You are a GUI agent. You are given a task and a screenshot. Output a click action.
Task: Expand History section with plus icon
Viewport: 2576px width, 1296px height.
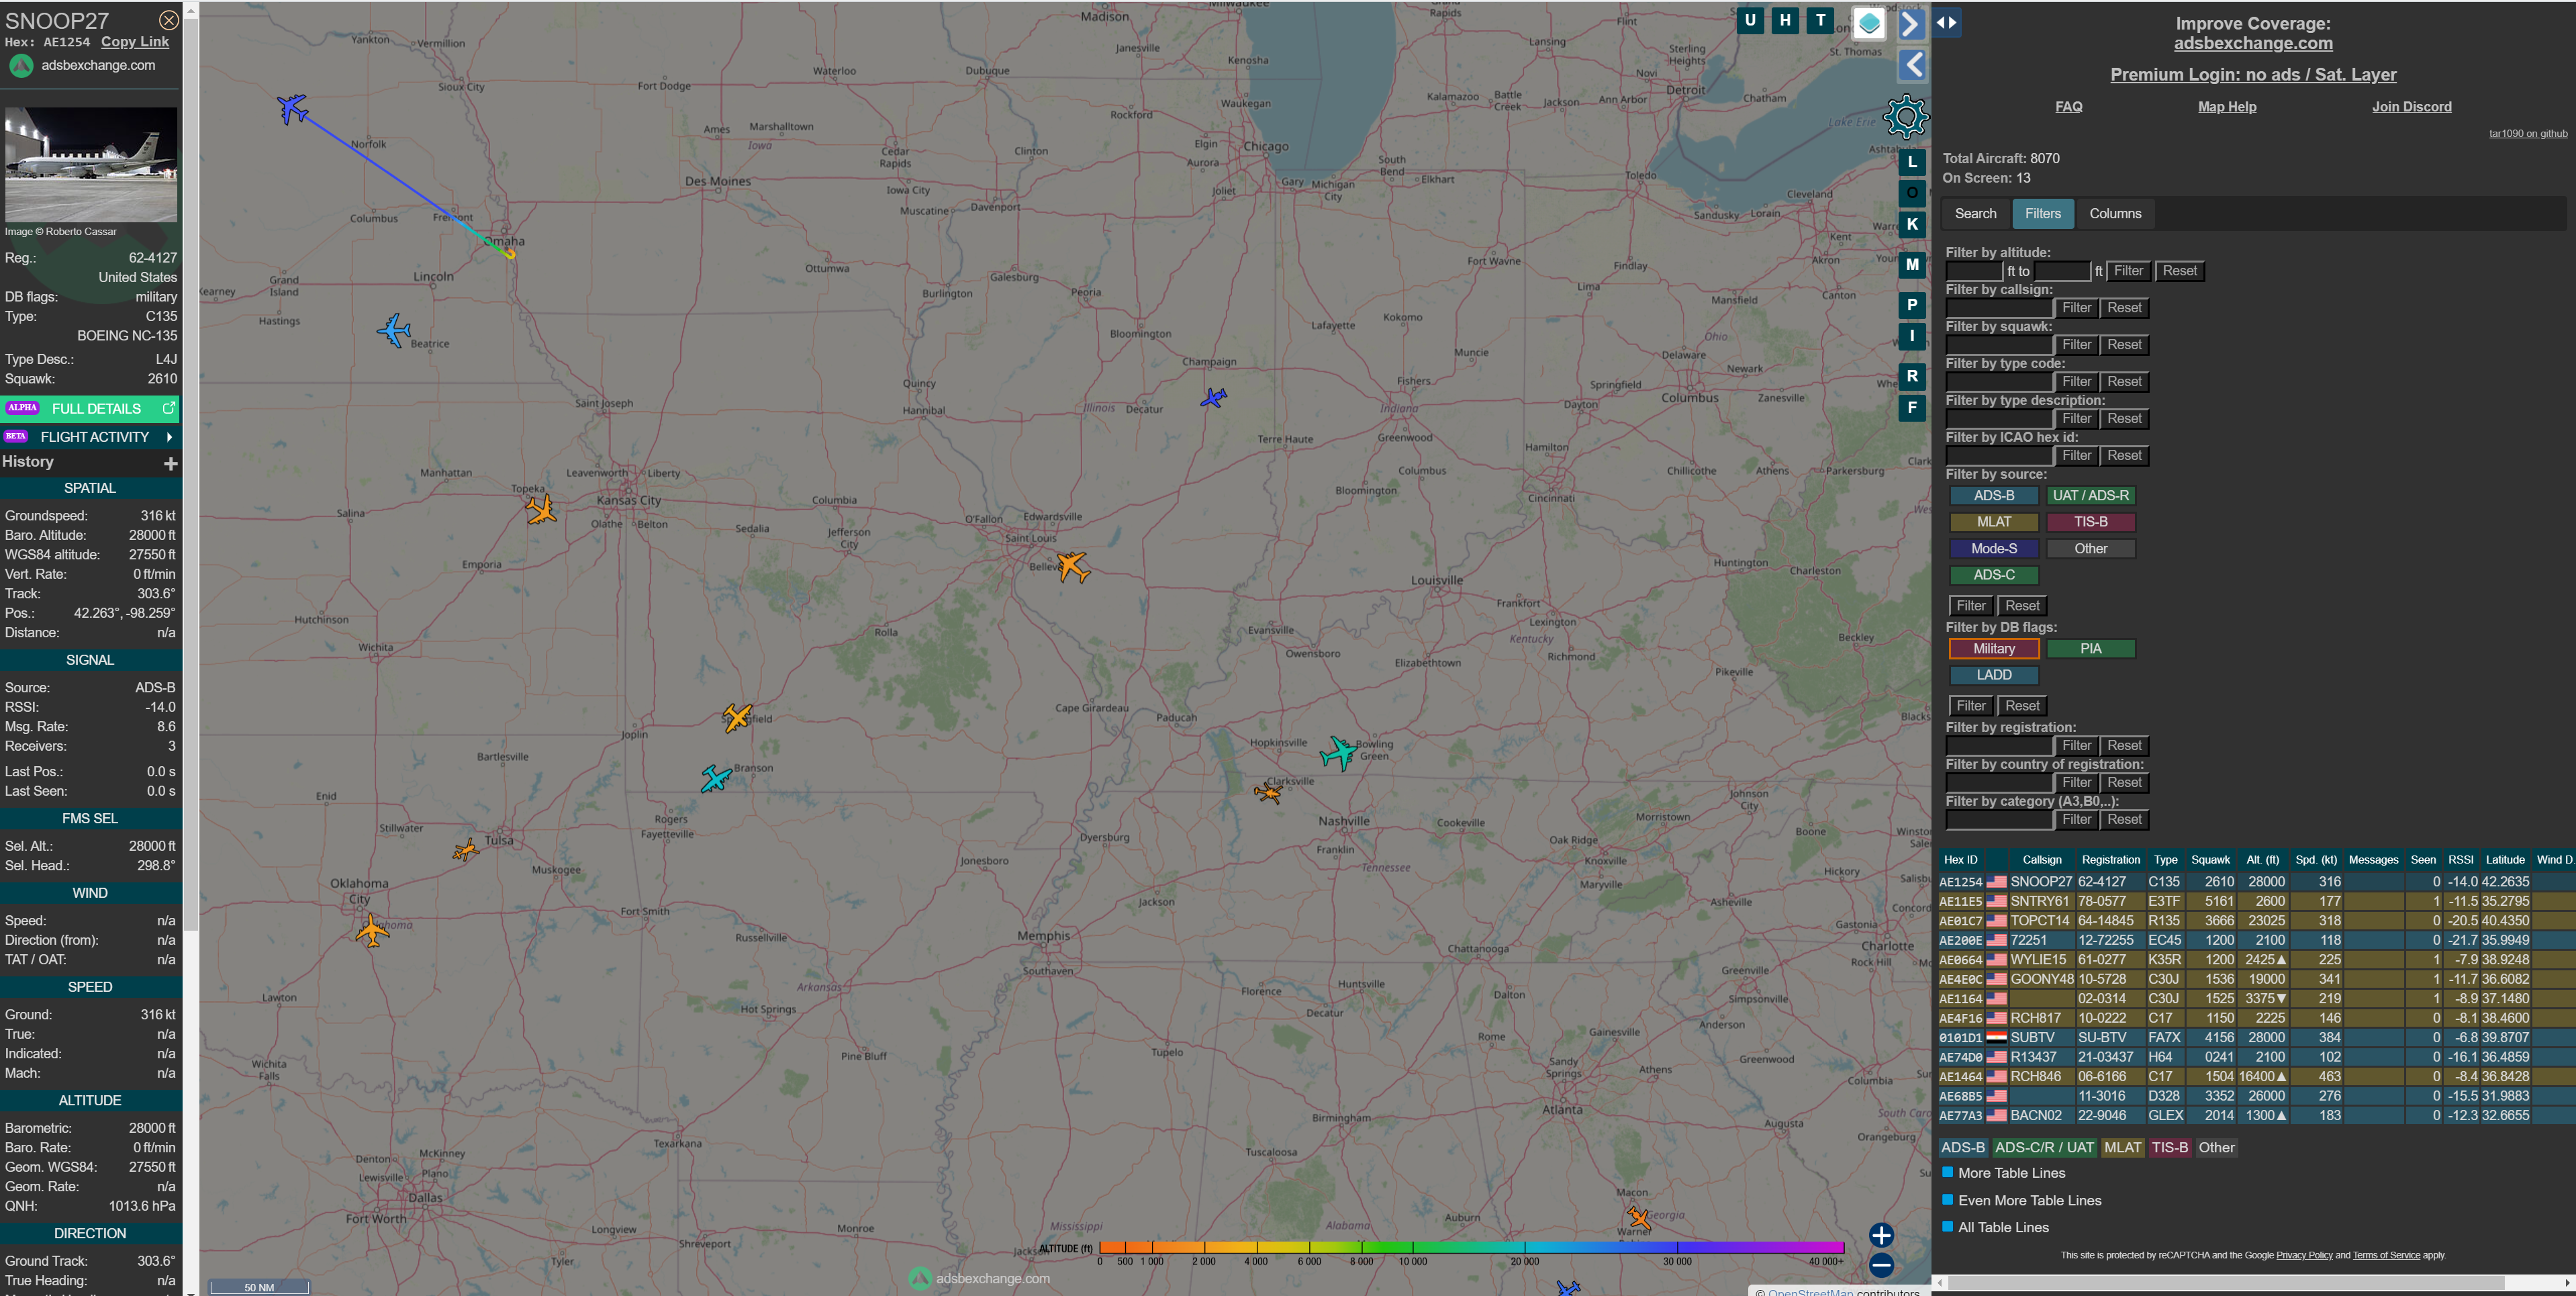click(x=171, y=463)
